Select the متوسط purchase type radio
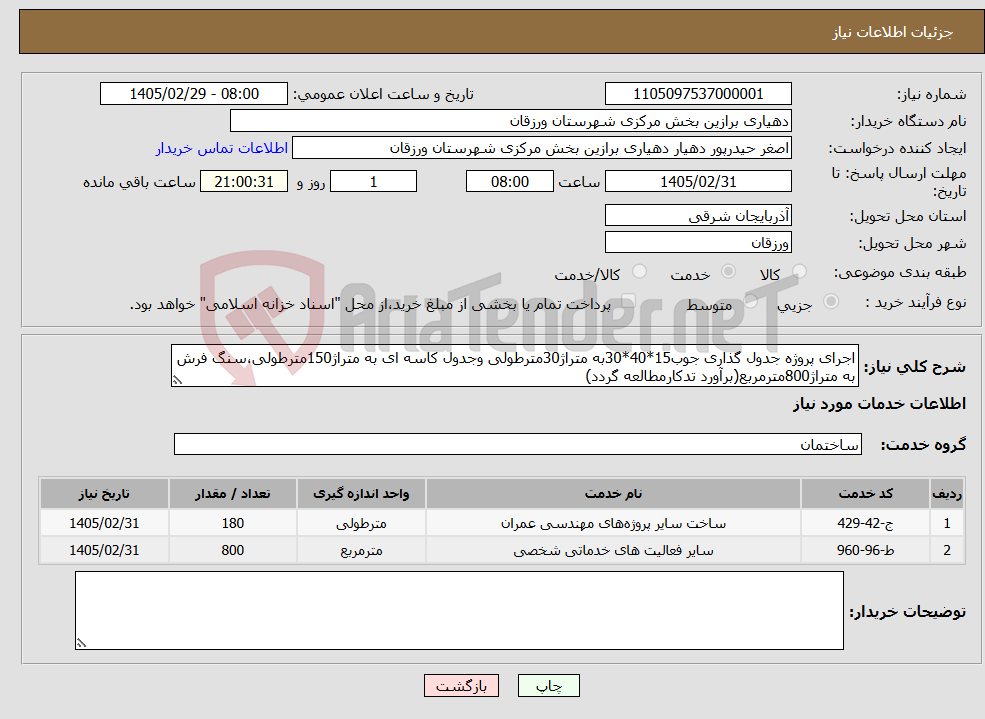Viewport: 985px width, 719px height. 751,301
